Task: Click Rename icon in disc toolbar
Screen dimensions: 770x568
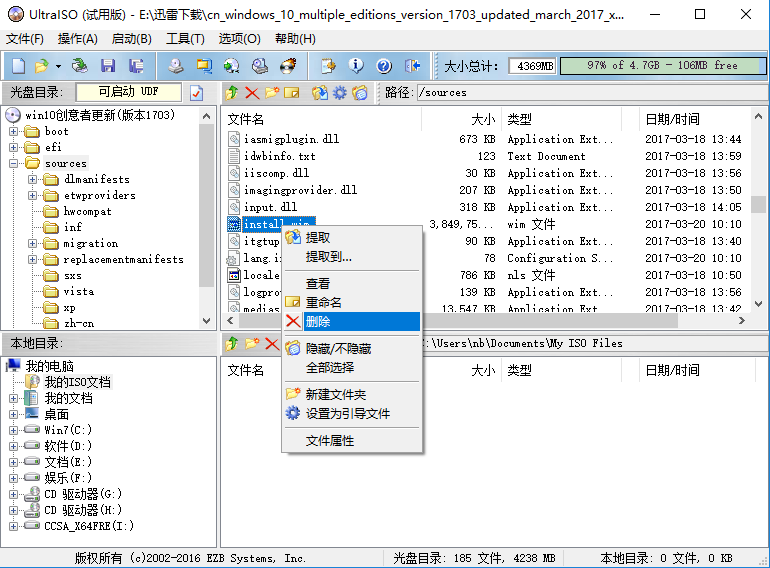Action: click(292, 92)
